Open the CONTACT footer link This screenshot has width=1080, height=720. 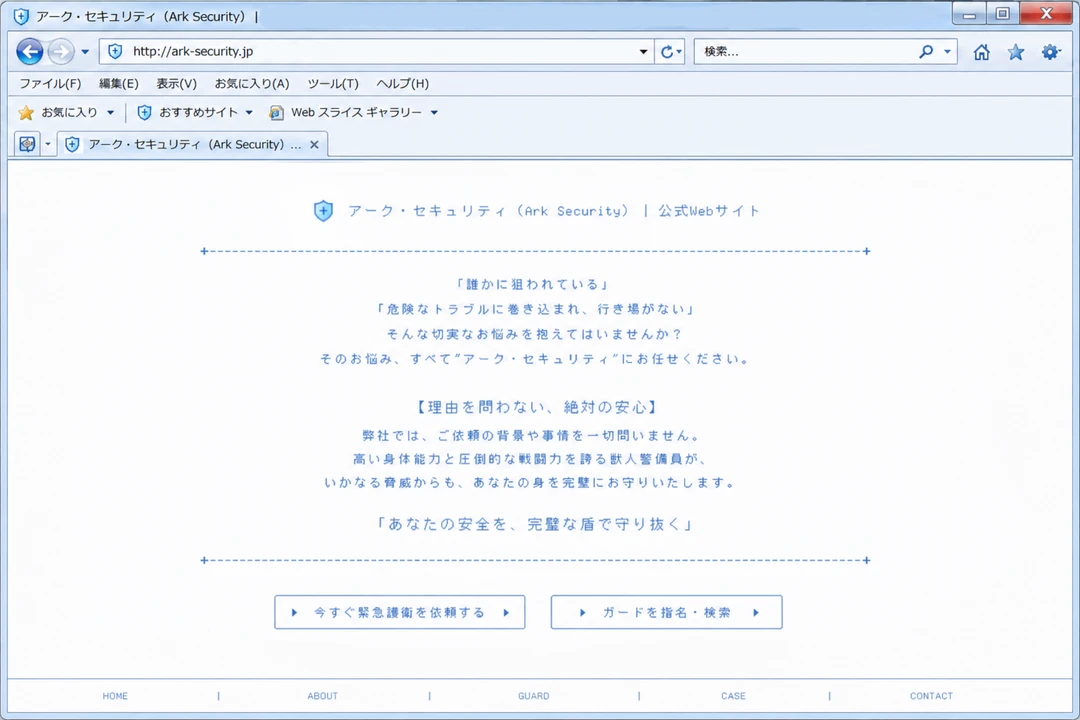click(931, 696)
